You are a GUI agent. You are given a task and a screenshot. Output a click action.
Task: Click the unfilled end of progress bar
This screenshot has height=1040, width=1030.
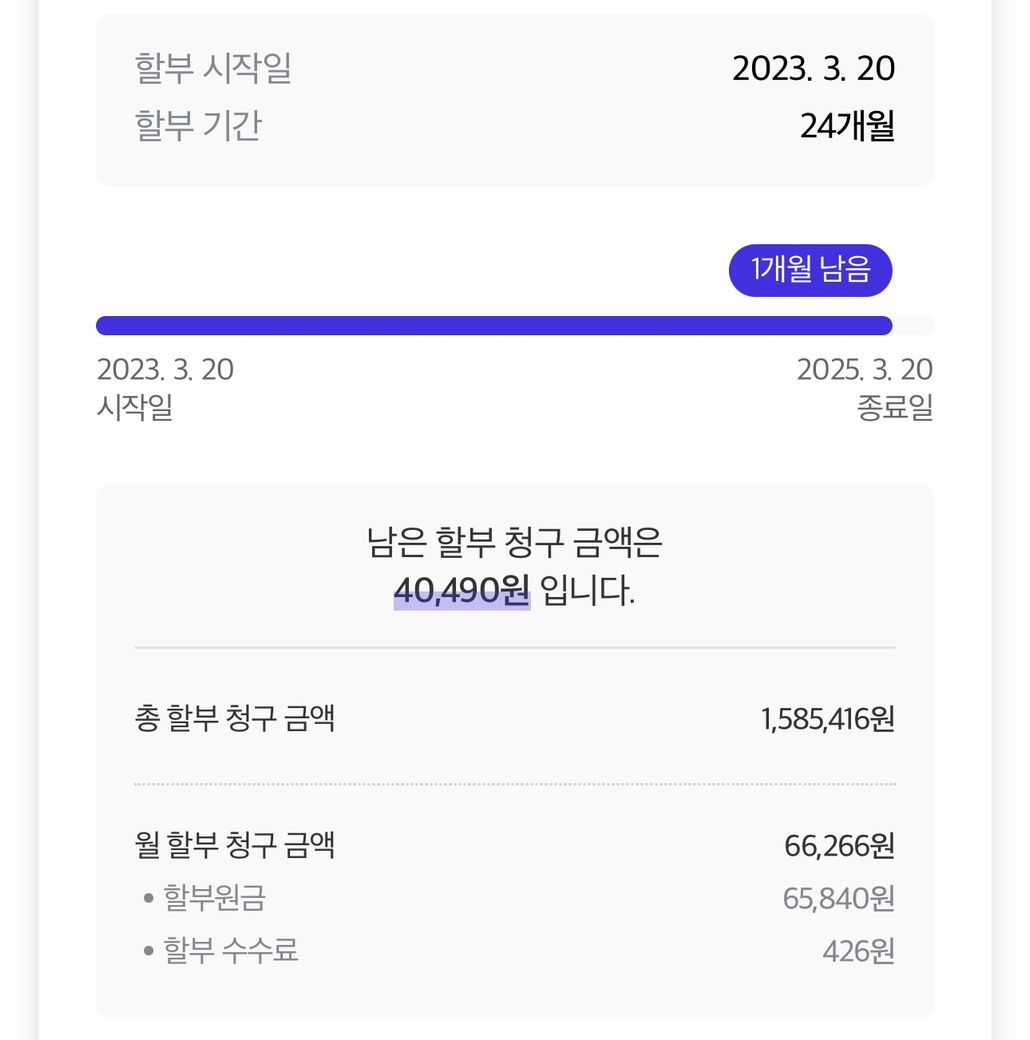913,326
